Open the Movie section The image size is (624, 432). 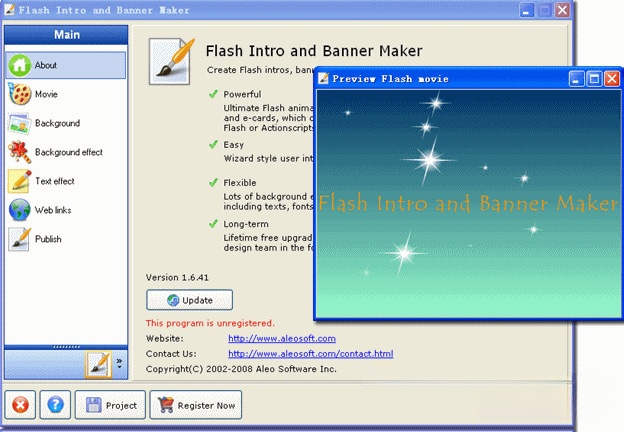pyautogui.click(x=66, y=94)
